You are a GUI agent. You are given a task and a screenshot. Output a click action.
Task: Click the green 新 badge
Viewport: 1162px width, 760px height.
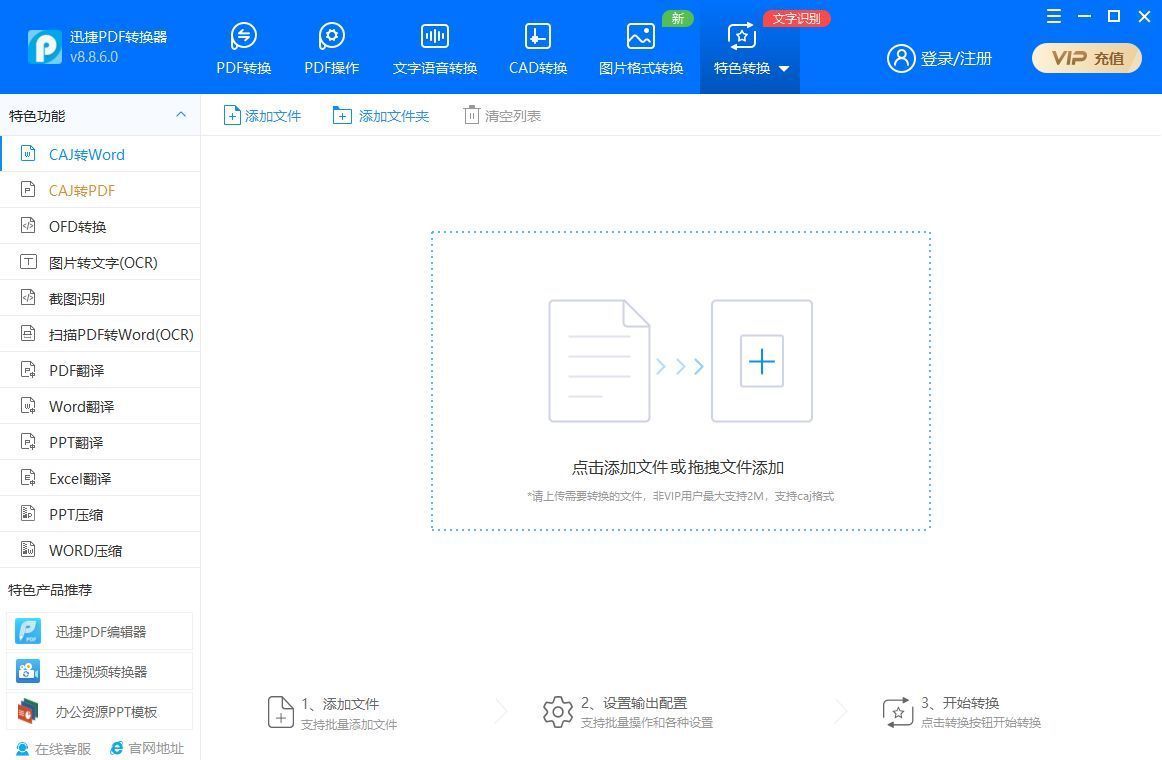click(677, 18)
